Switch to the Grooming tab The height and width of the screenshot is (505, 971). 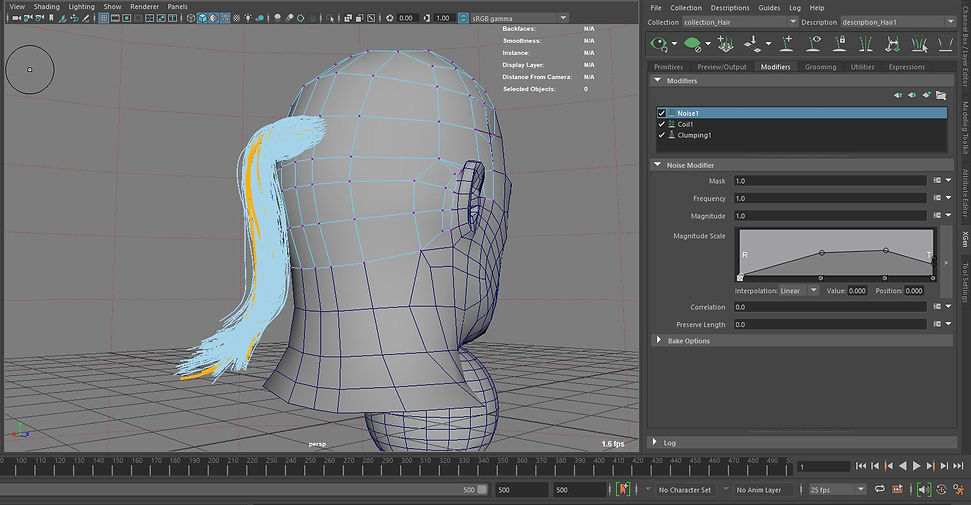pos(820,67)
